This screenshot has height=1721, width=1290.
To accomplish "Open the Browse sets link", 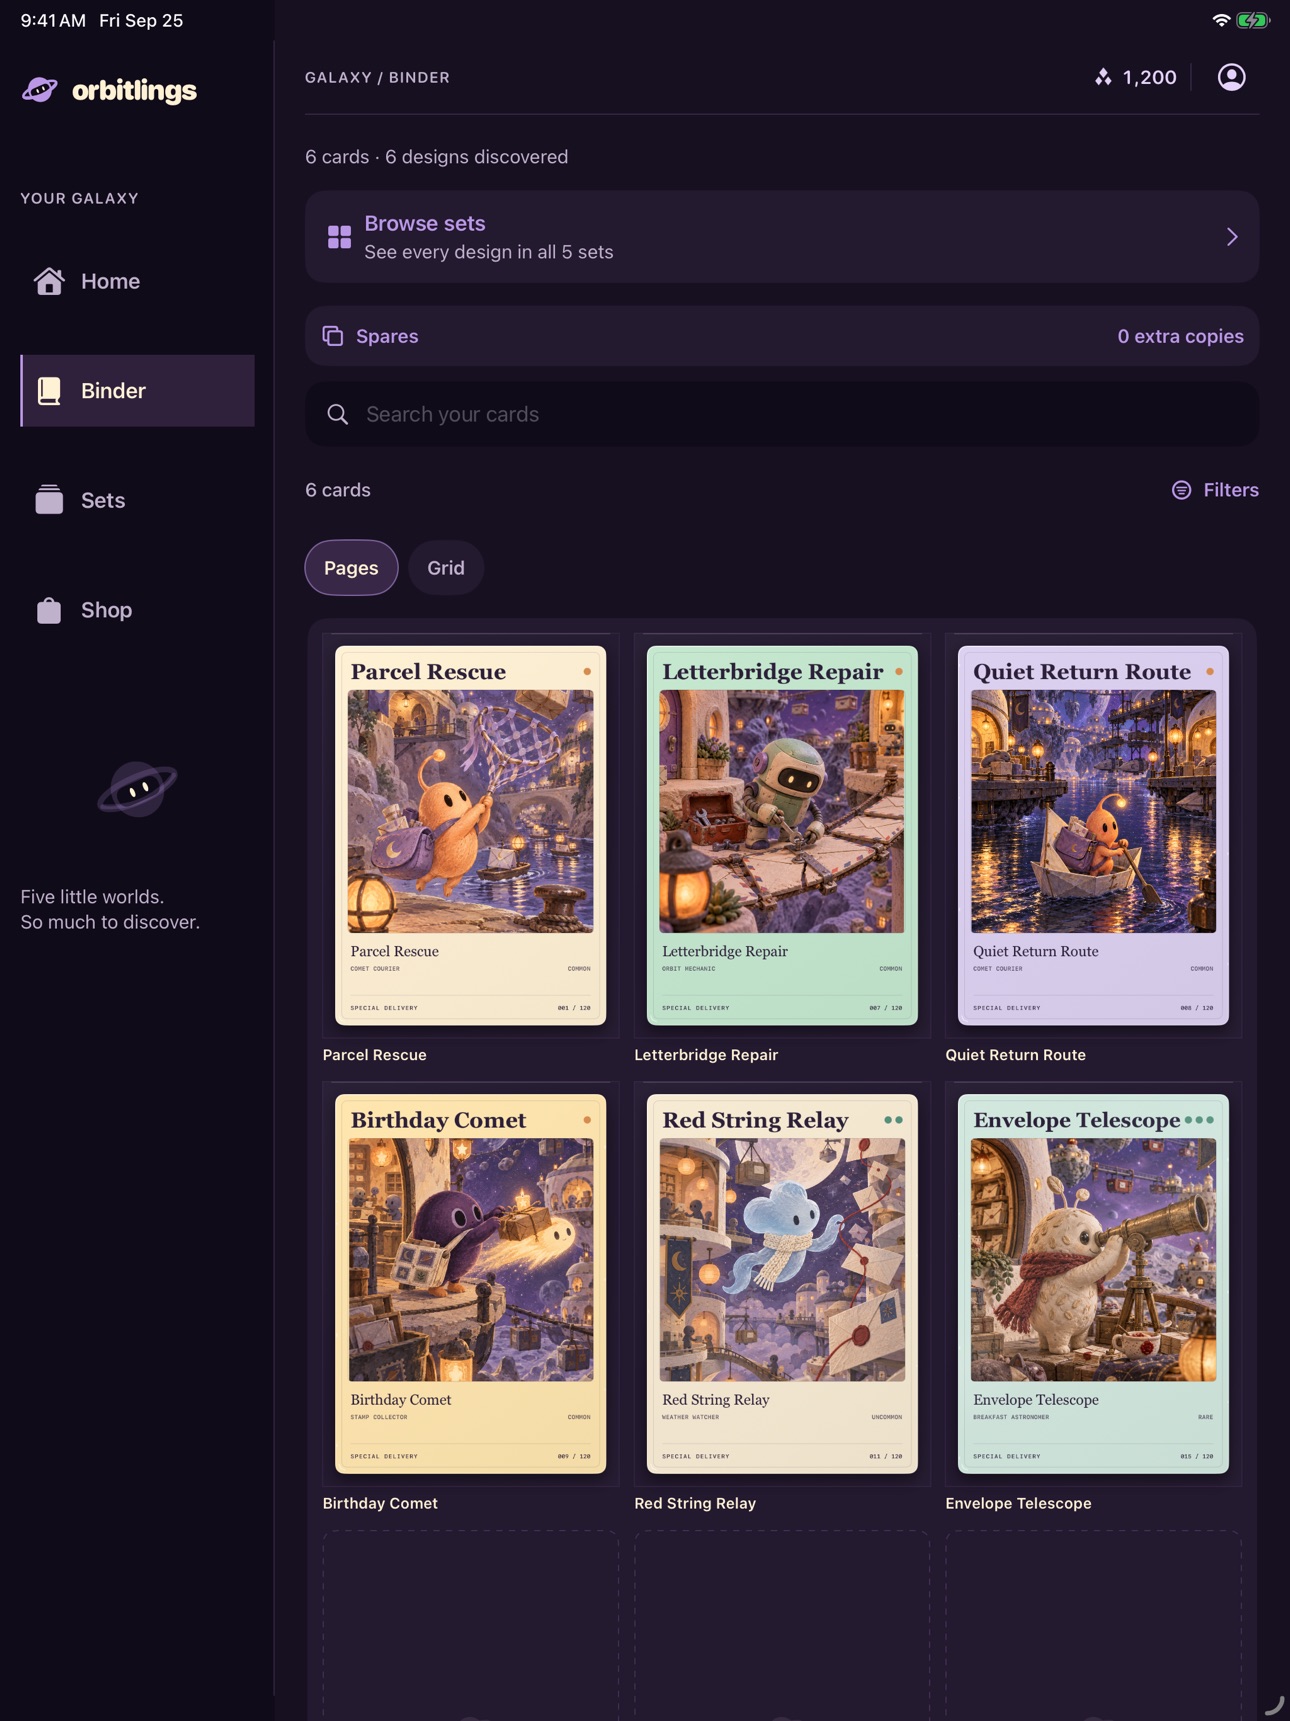I will [782, 237].
